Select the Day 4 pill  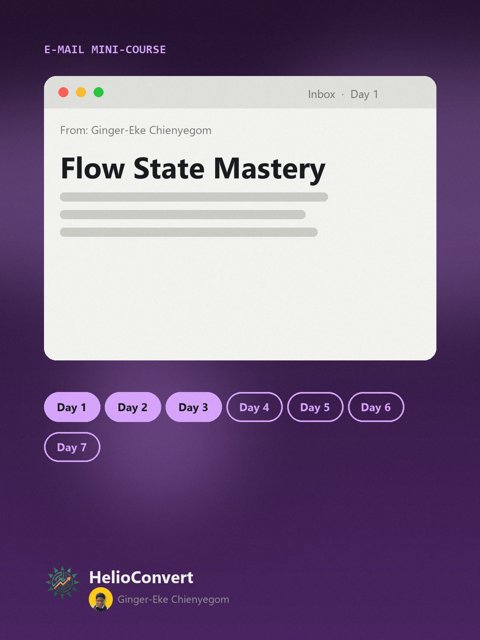pyautogui.click(x=254, y=407)
